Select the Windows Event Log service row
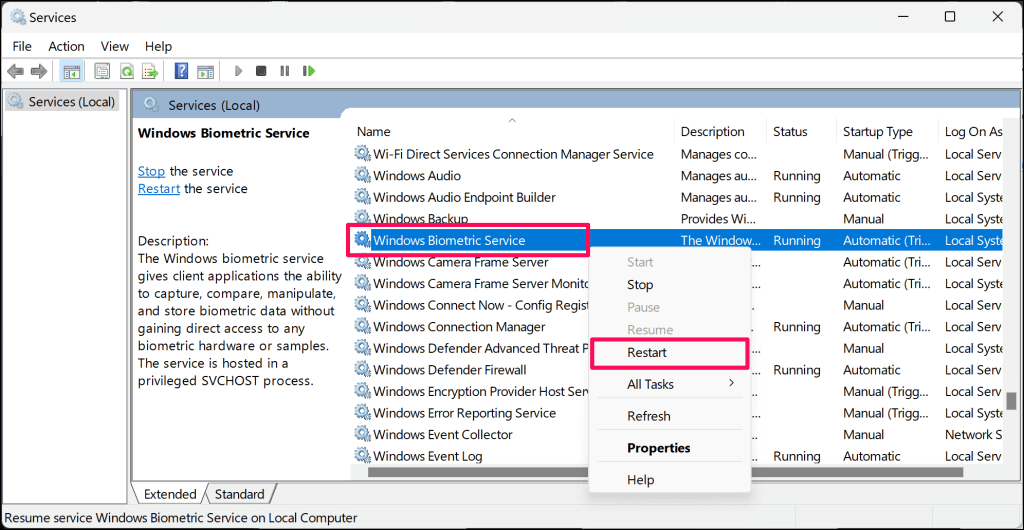This screenshot has height=530, width=1024. pyautogui.click(x=427, y=456)
